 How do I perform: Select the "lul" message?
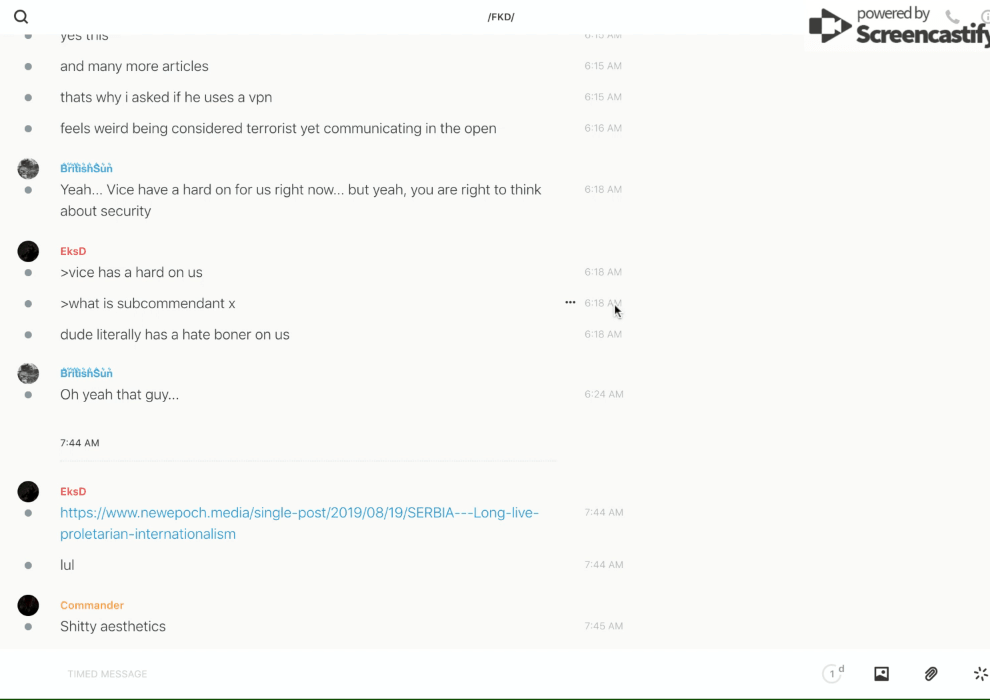[x=67, y=565]
